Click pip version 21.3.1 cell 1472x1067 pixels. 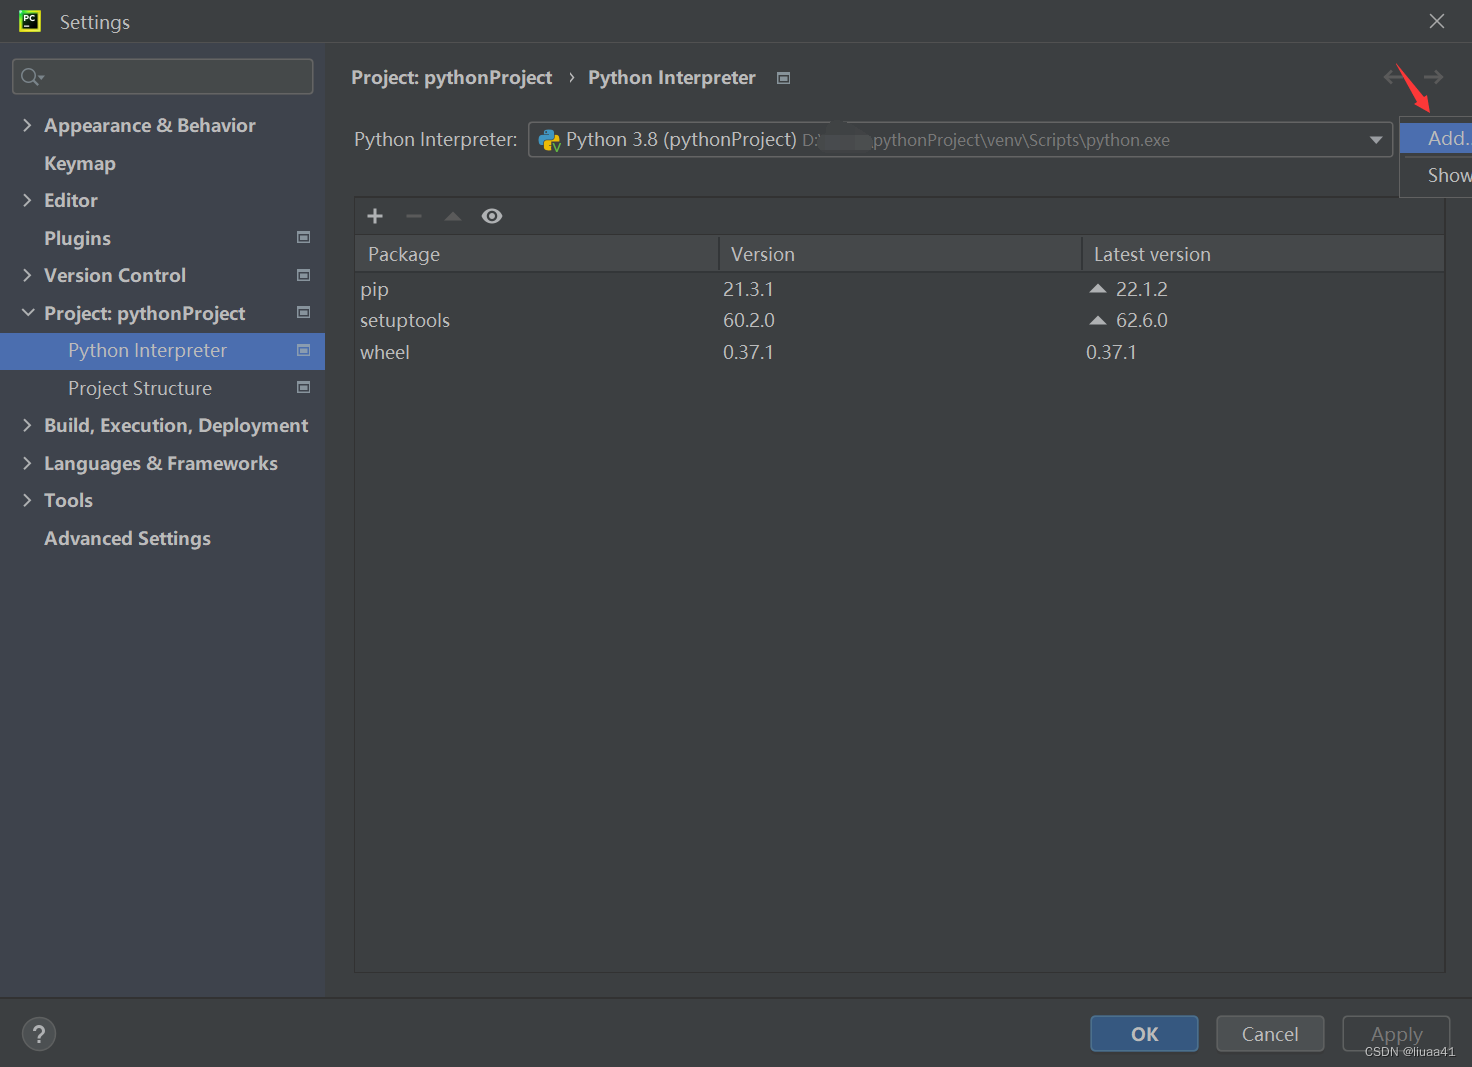(748, 289)
